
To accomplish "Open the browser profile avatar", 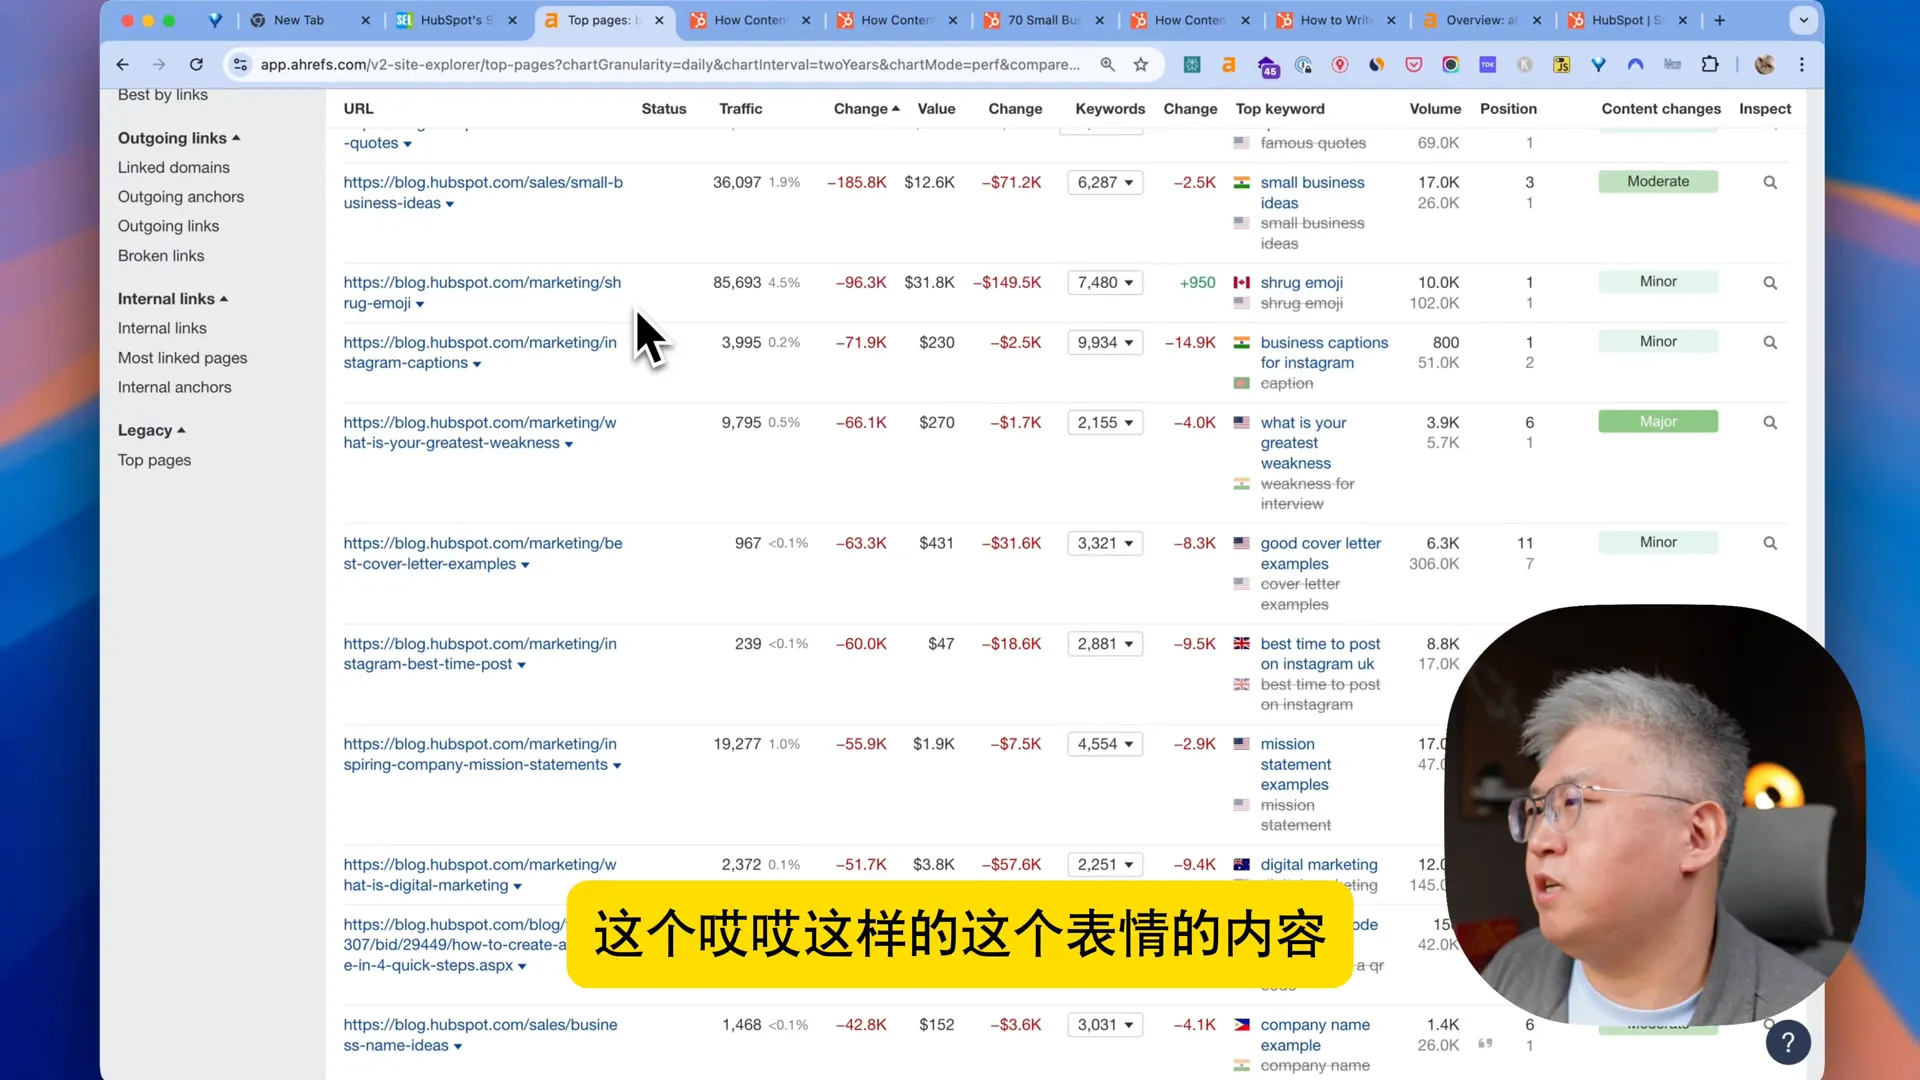I will pos(1765,64).
